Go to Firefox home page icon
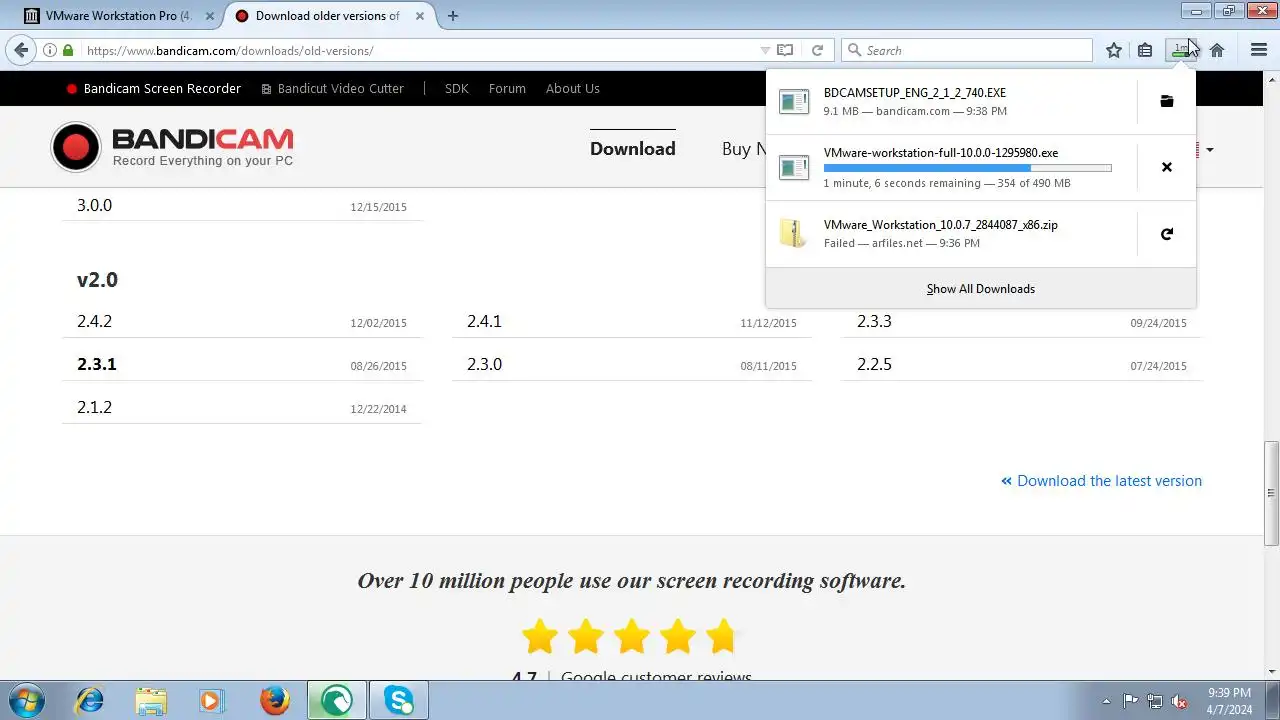 pos(1217,50)
